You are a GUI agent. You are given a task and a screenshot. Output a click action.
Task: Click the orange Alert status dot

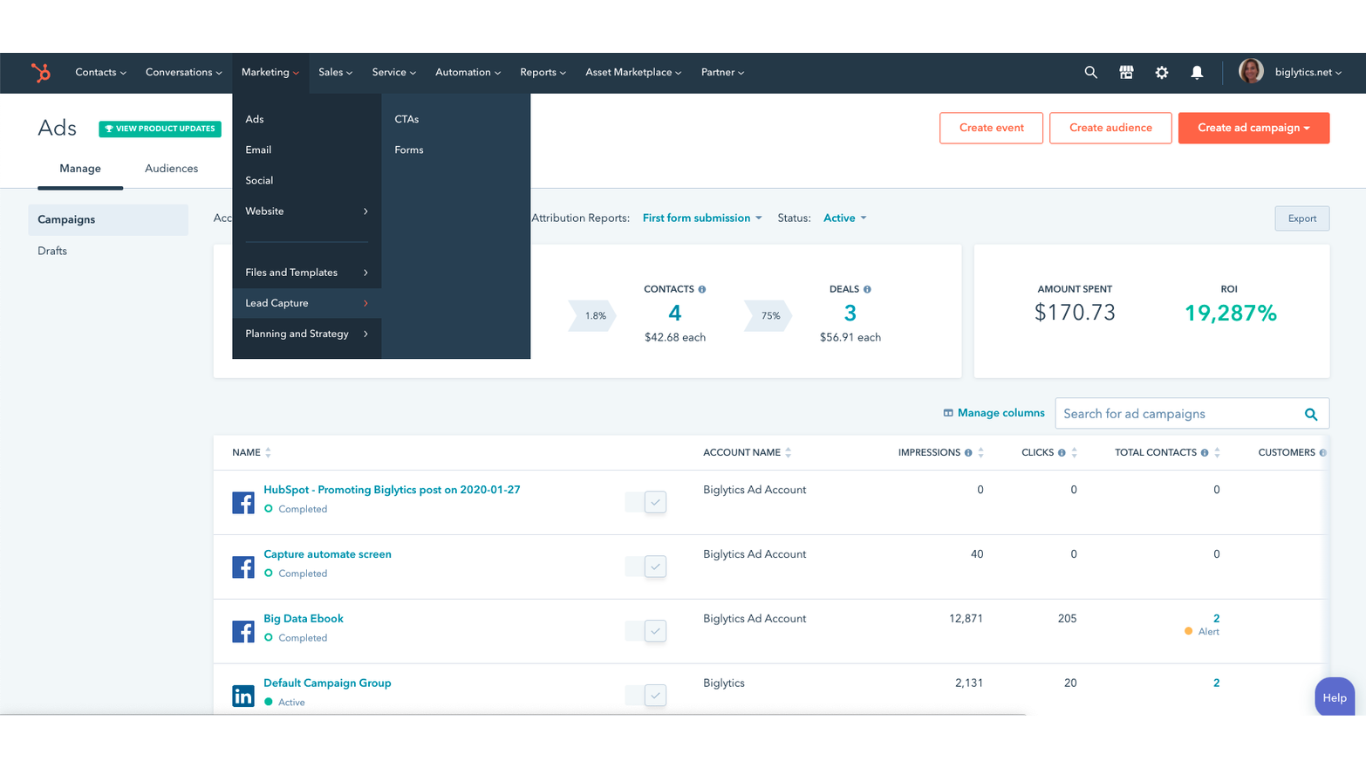click(1188, 632)
